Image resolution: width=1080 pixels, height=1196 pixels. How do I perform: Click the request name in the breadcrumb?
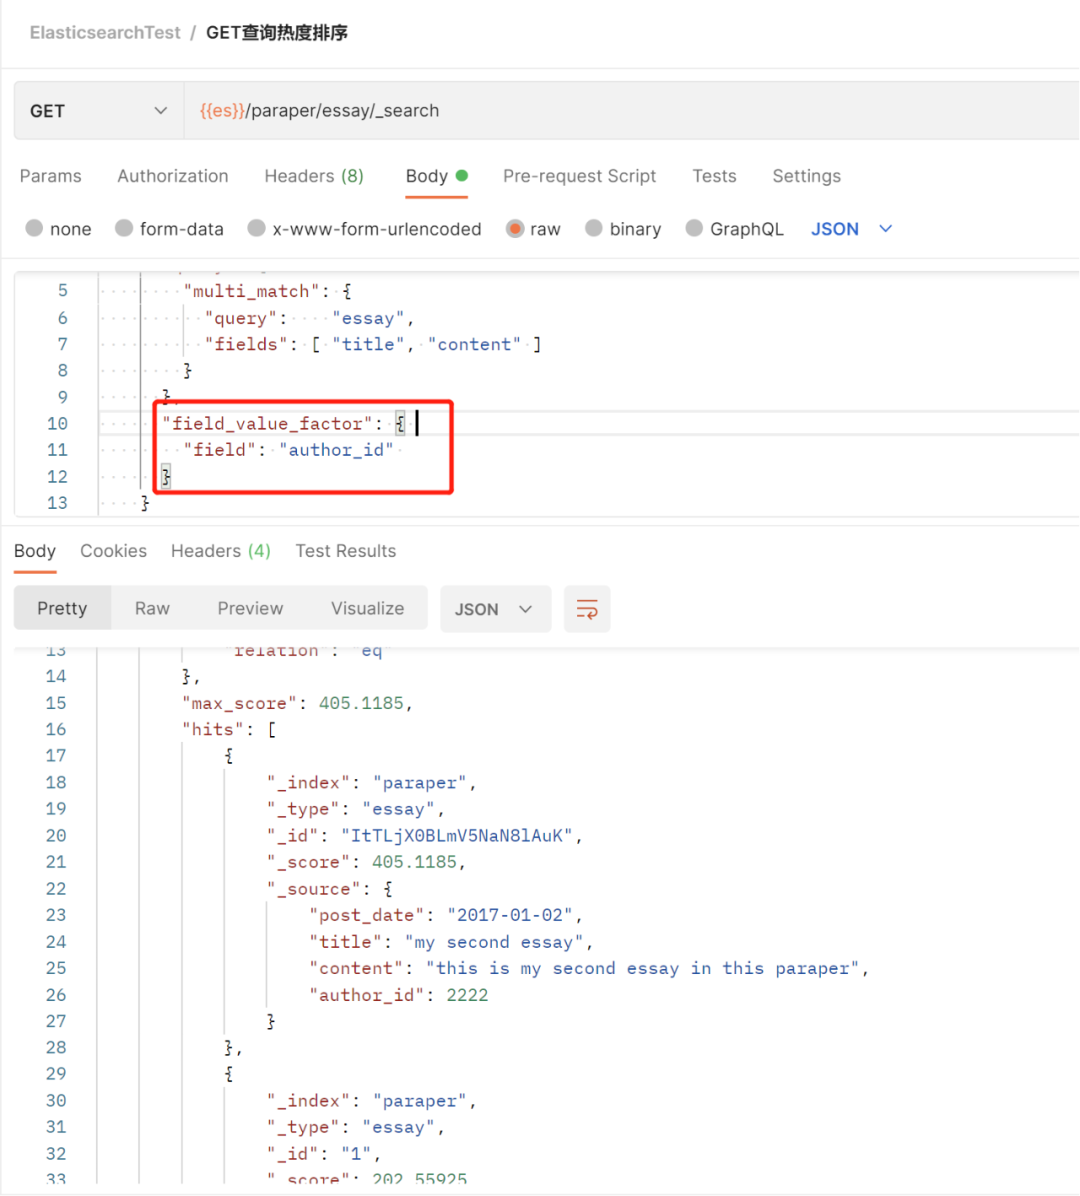click(277, 33)
